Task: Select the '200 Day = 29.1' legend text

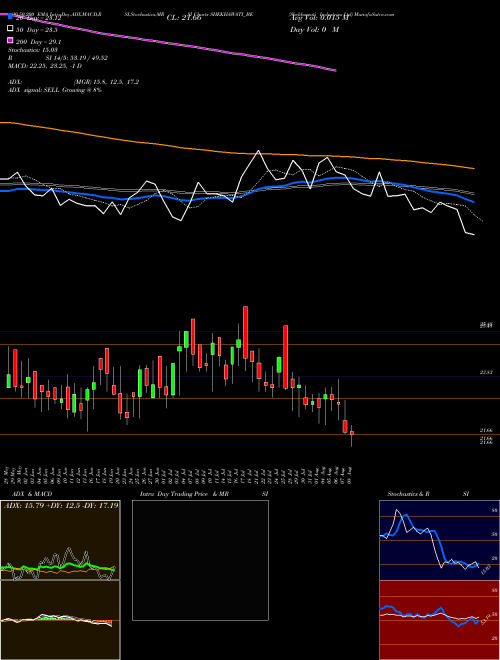Action: 38,41
